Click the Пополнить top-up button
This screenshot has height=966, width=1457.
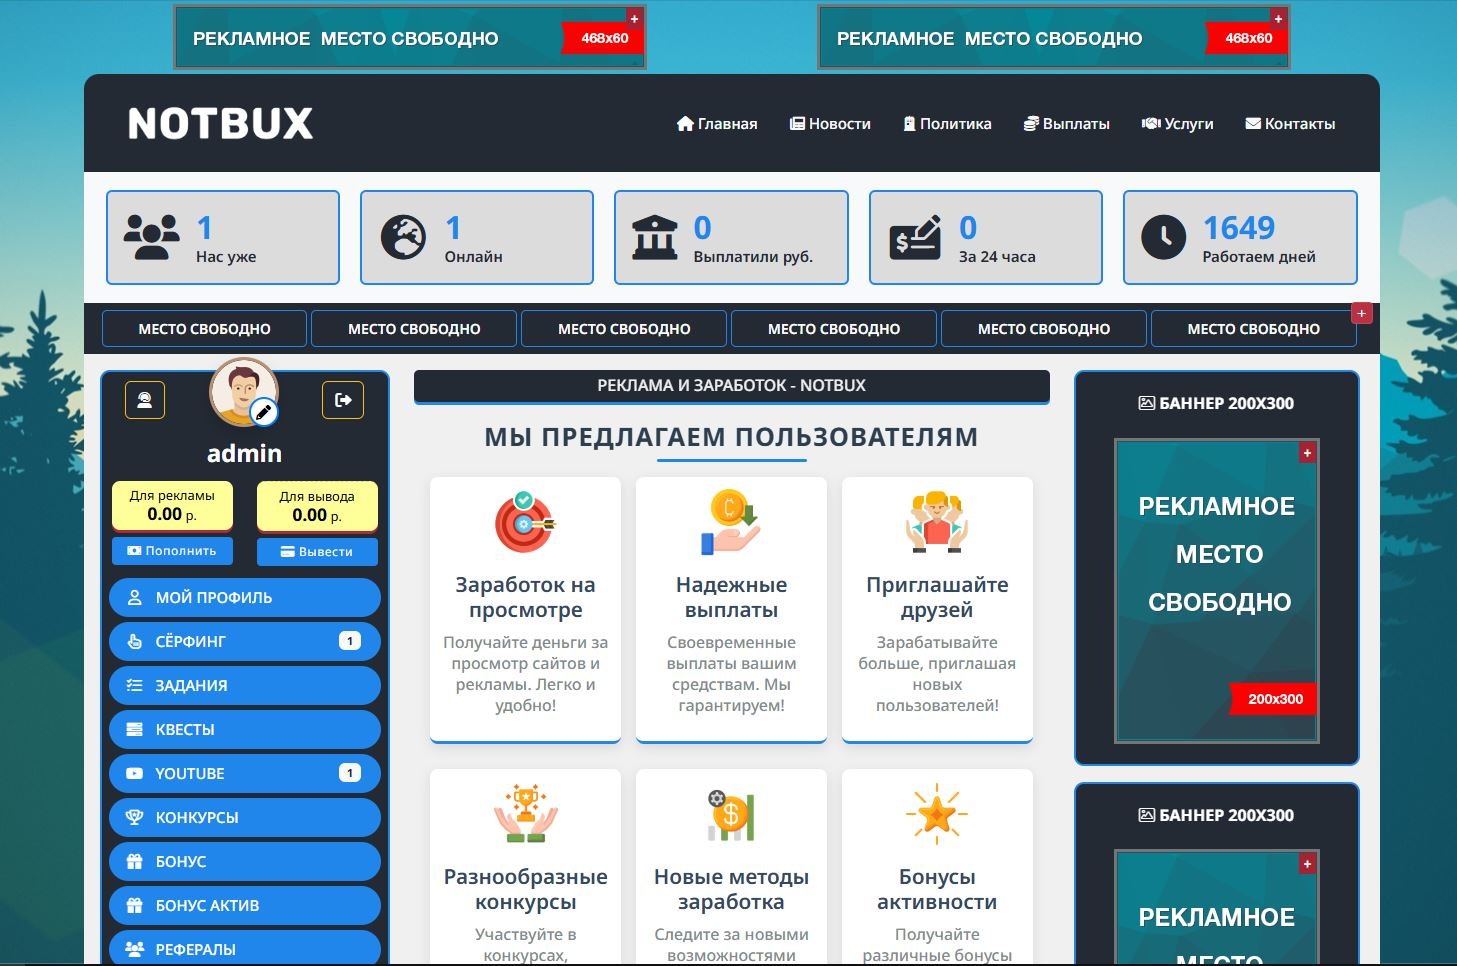[x=172, y=551]
